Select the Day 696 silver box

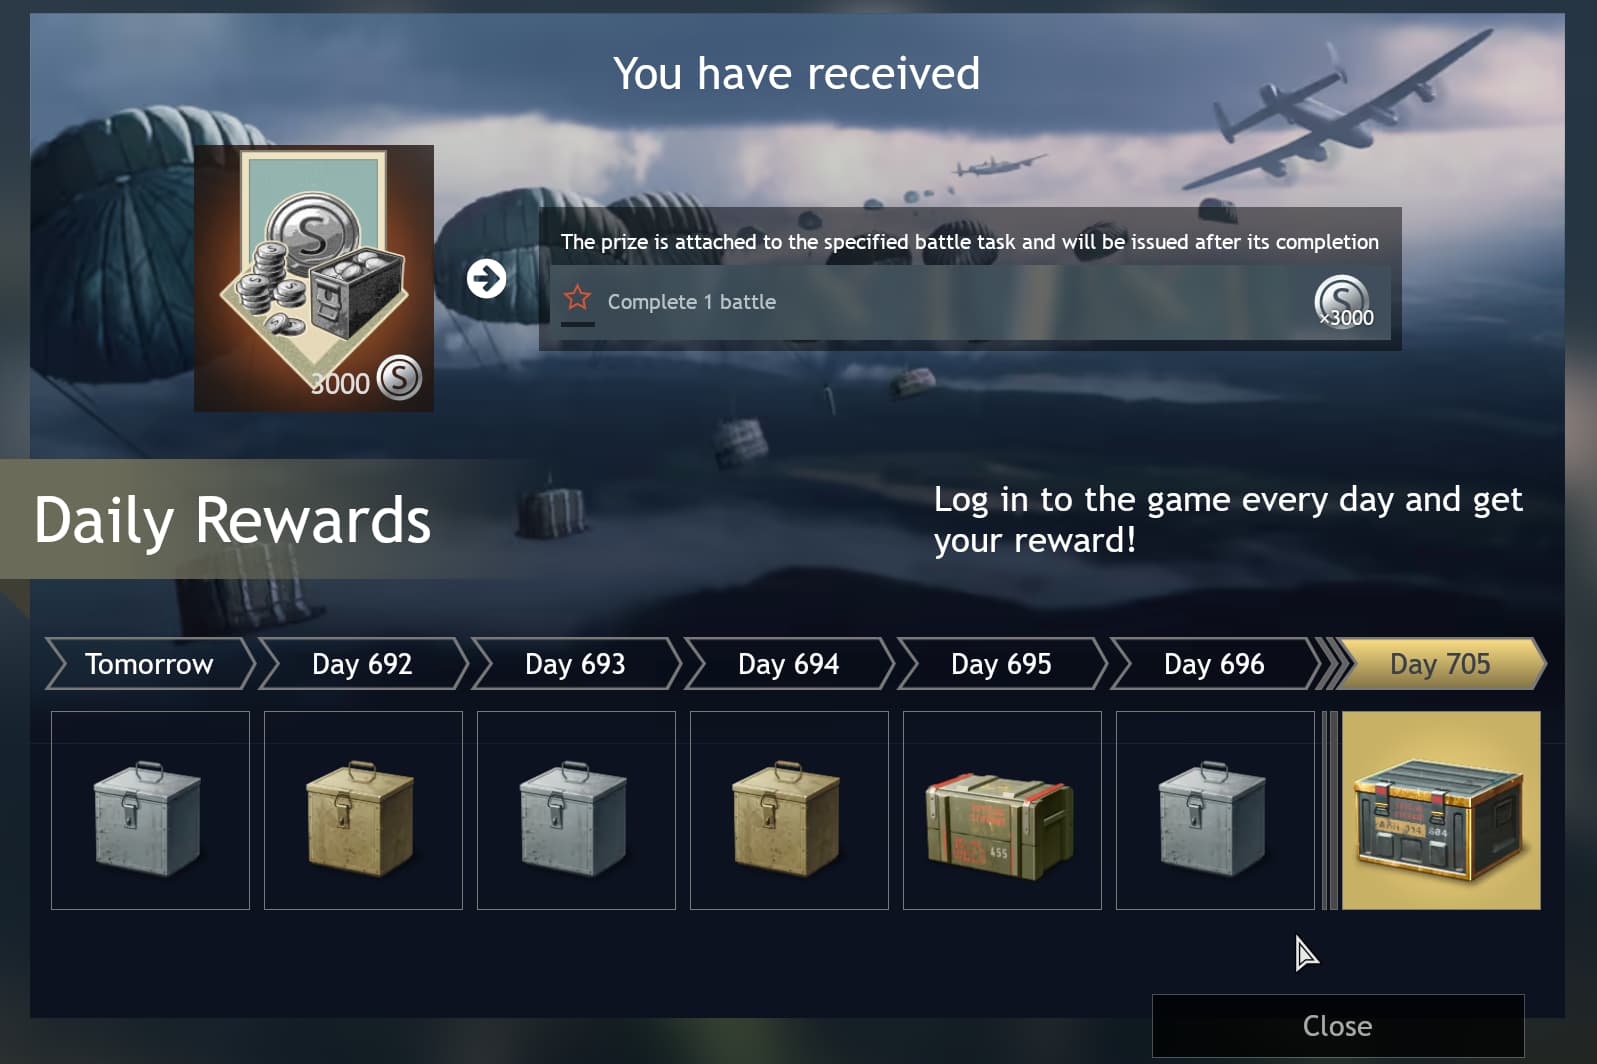[x=1215, y=810]
